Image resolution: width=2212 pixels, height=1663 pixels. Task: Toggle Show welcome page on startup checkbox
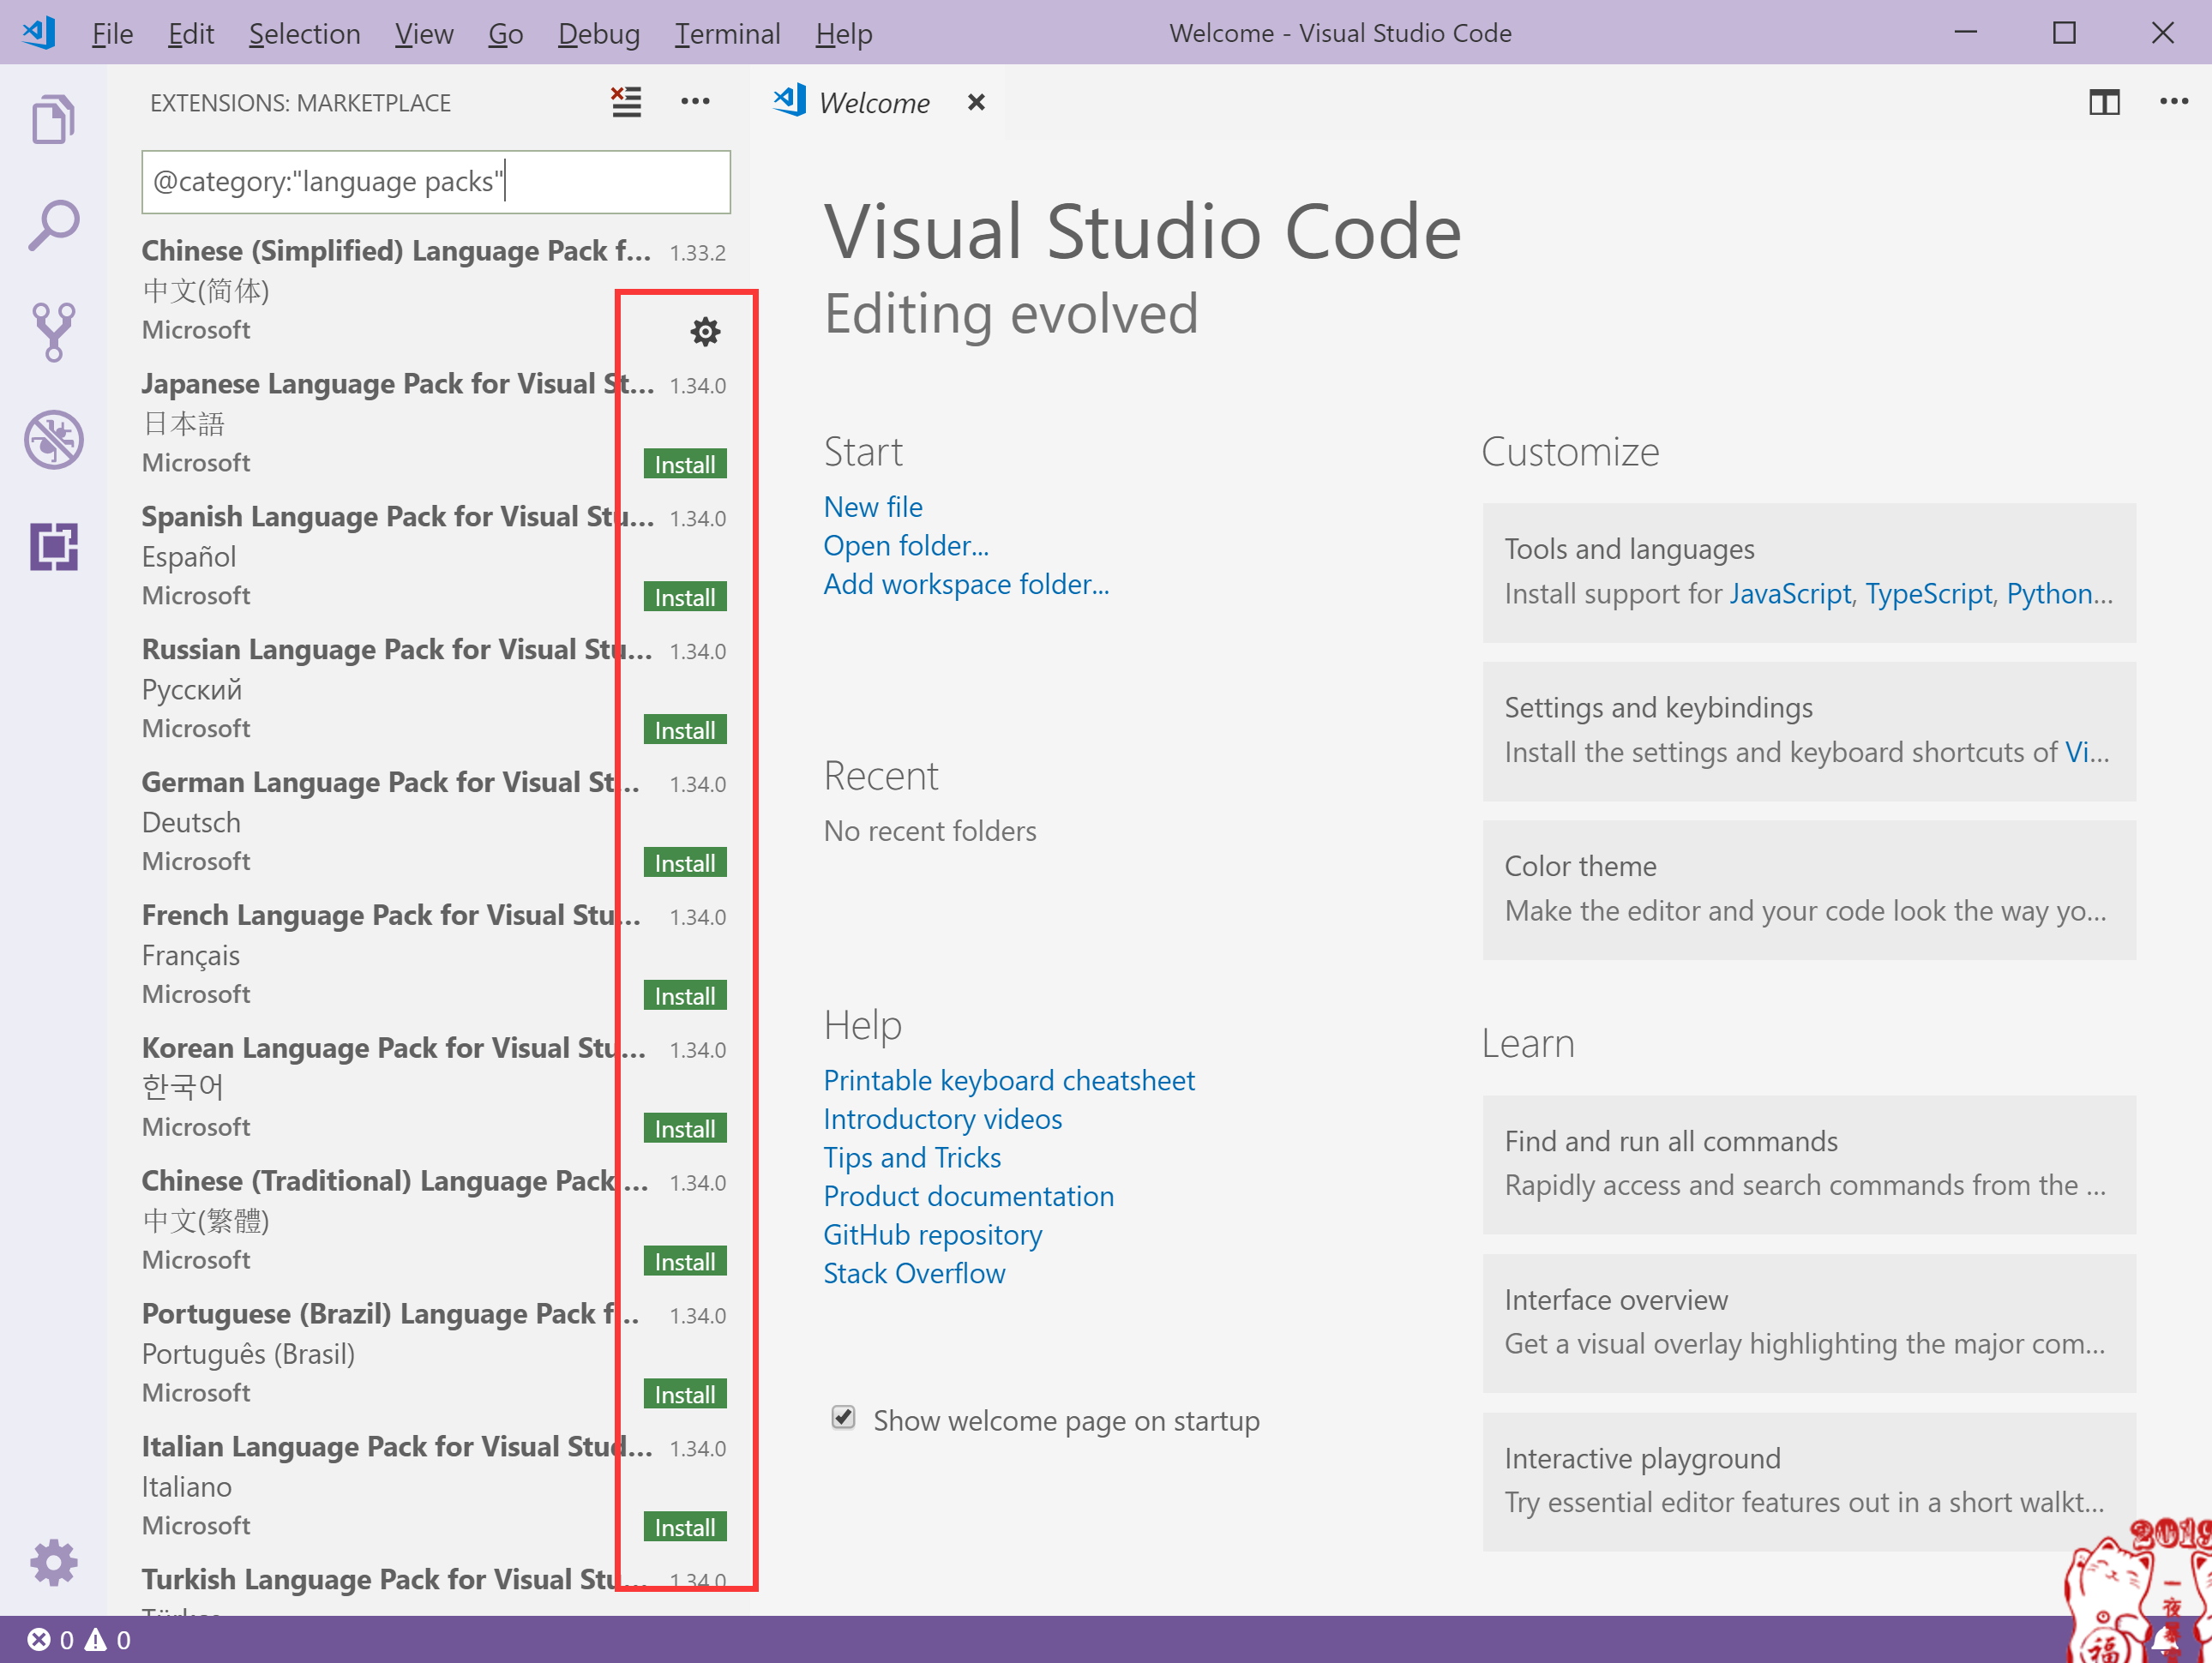(x=843, y=1418)
